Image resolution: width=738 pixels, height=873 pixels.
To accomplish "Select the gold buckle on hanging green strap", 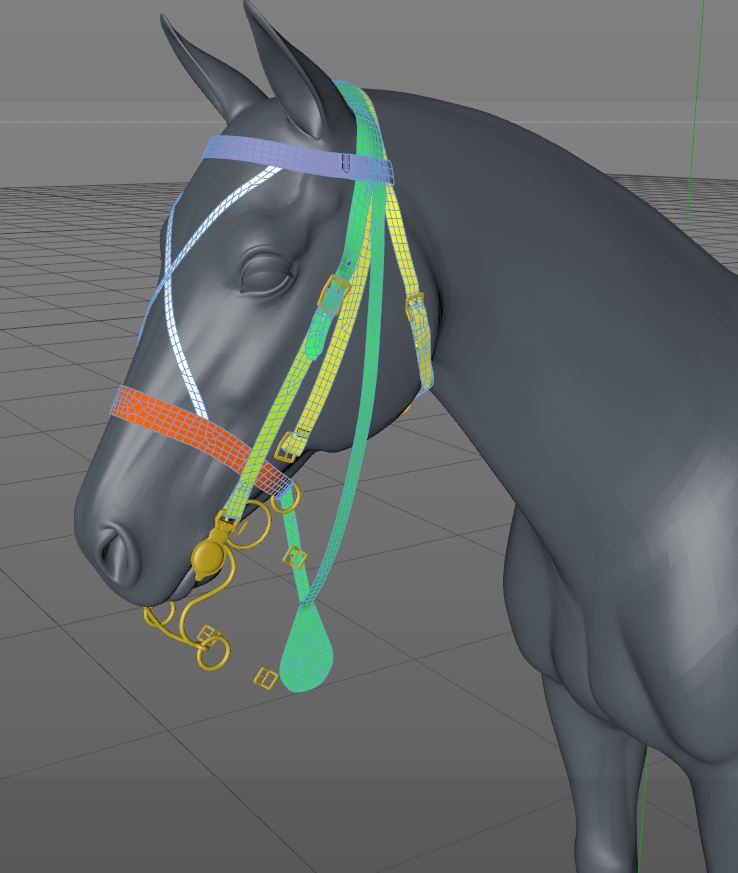I will 294,556.
